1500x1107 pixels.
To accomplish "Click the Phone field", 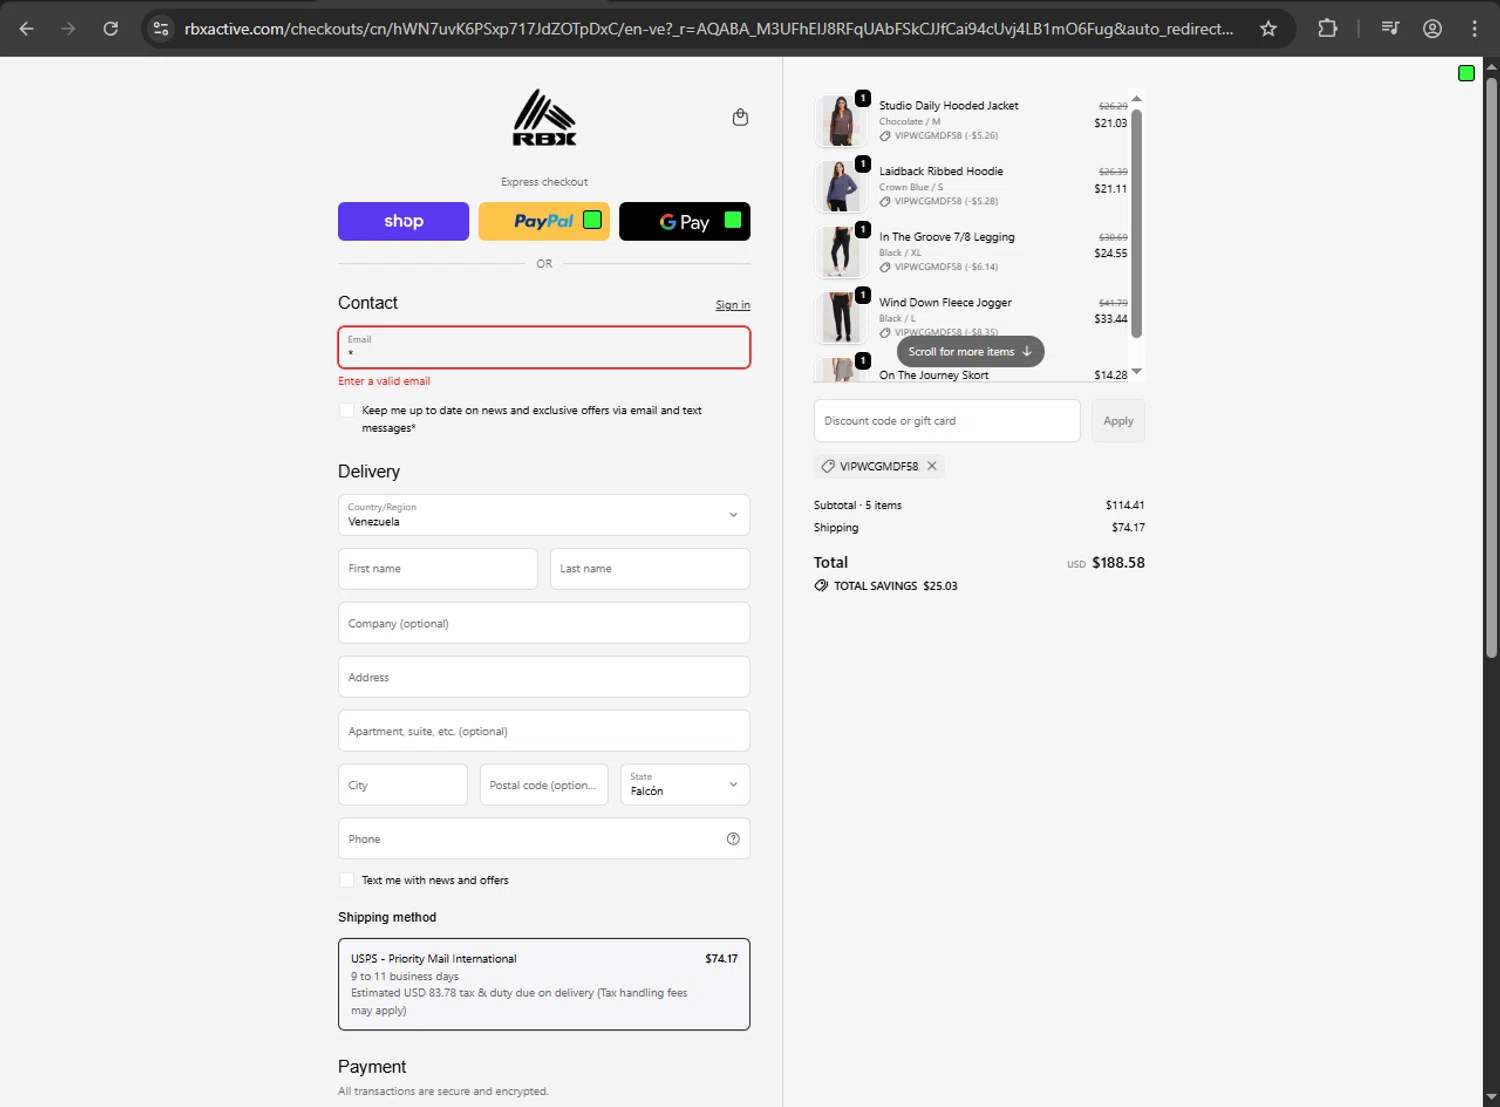I will click(544, 839).
